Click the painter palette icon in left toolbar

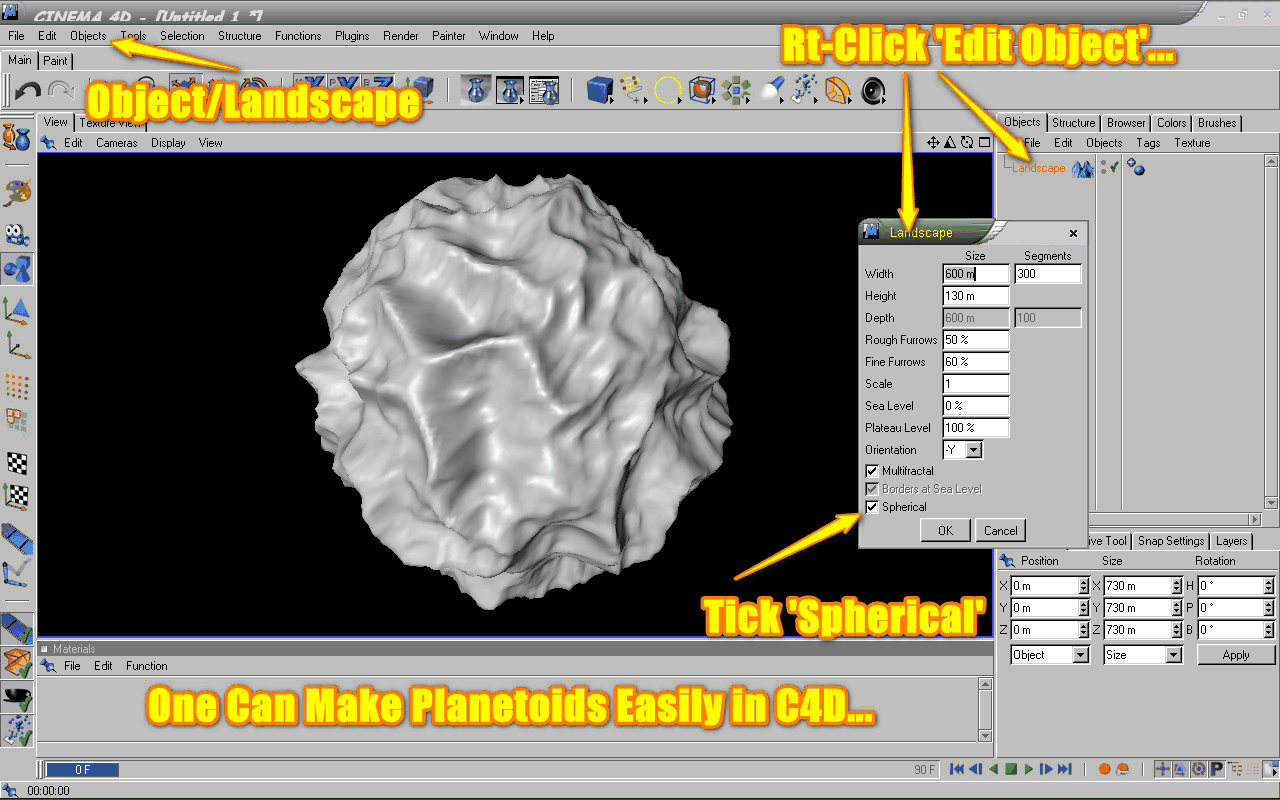point(17,191)
